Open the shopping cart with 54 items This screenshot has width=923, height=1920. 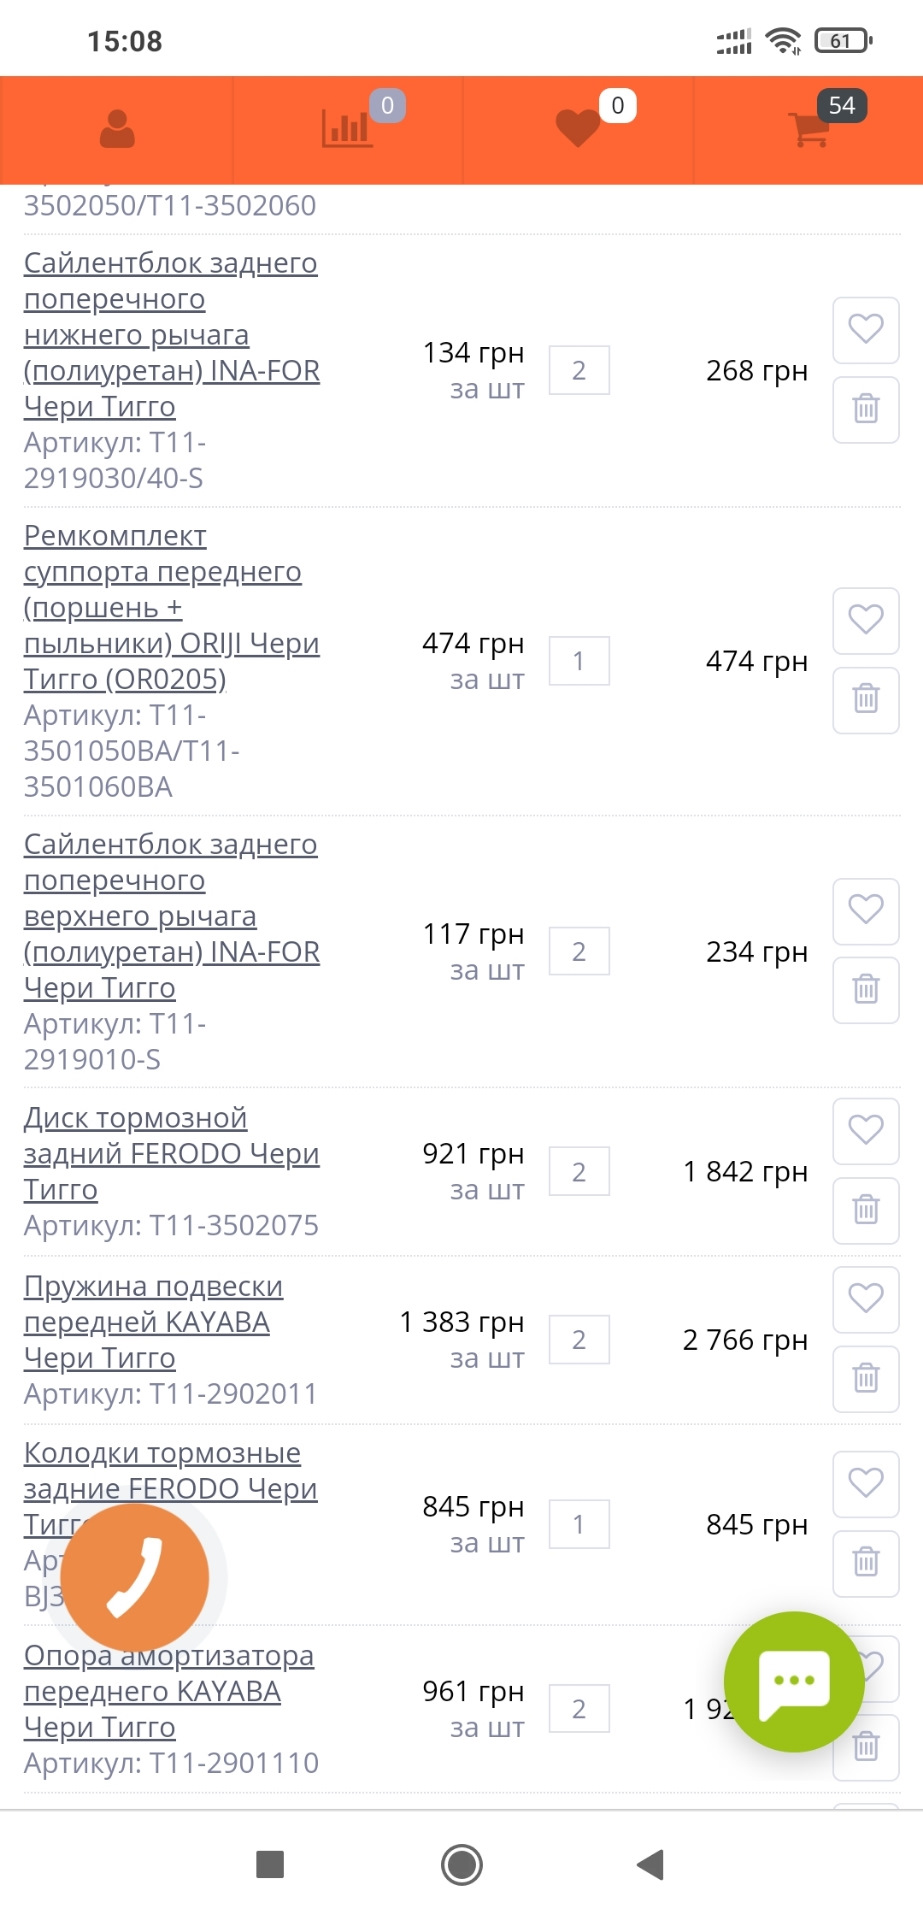click(x=809, y=129)
